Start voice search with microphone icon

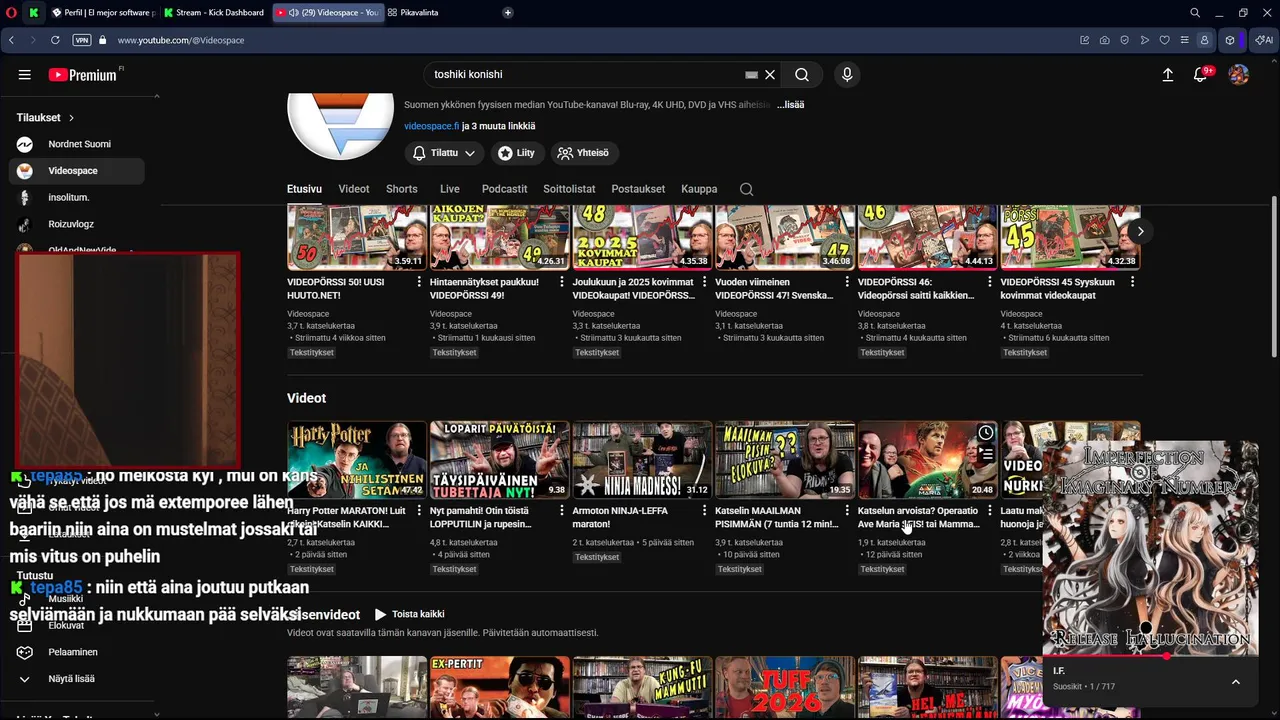847,75
